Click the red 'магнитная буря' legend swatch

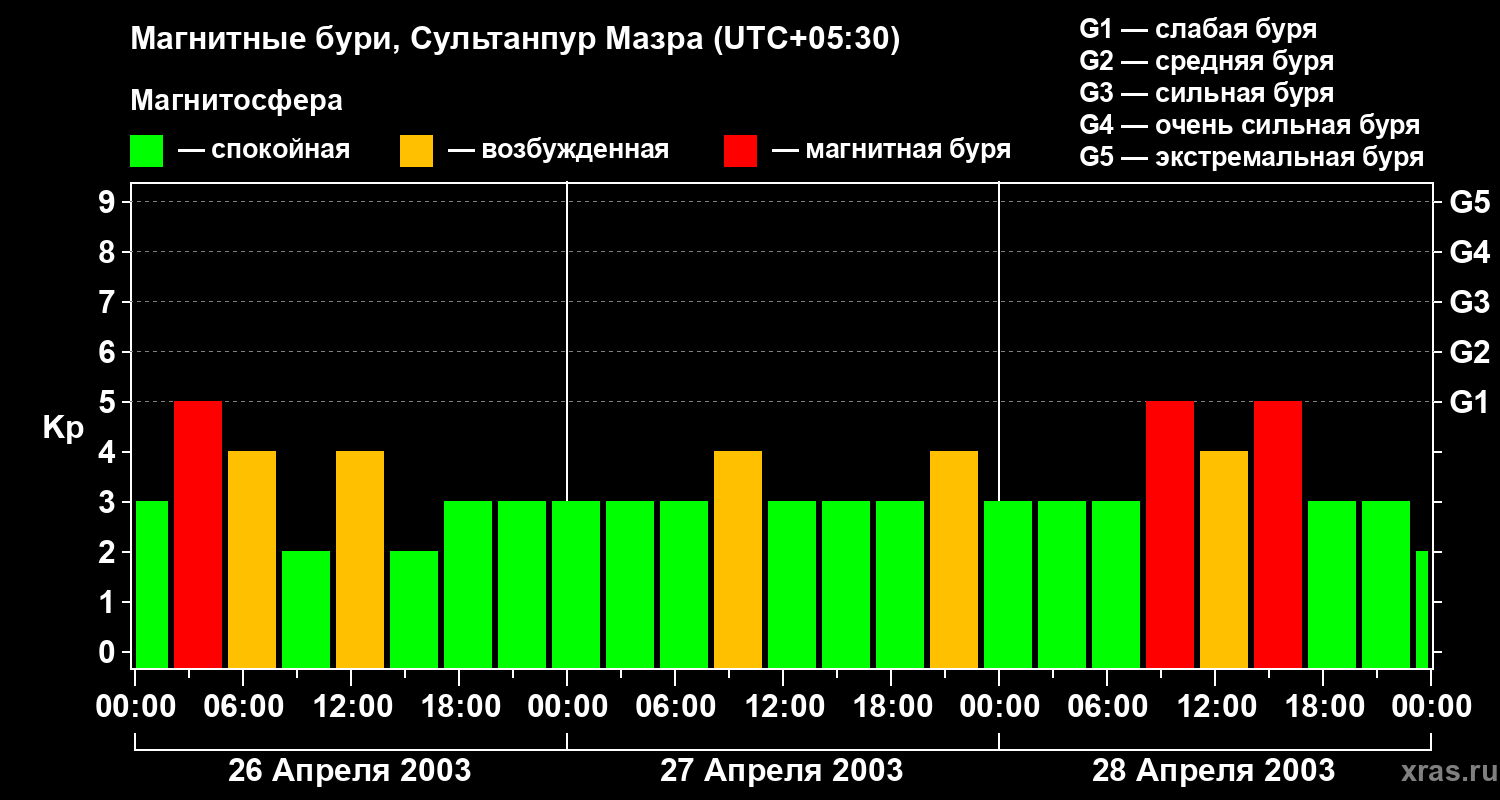(741, 151)
